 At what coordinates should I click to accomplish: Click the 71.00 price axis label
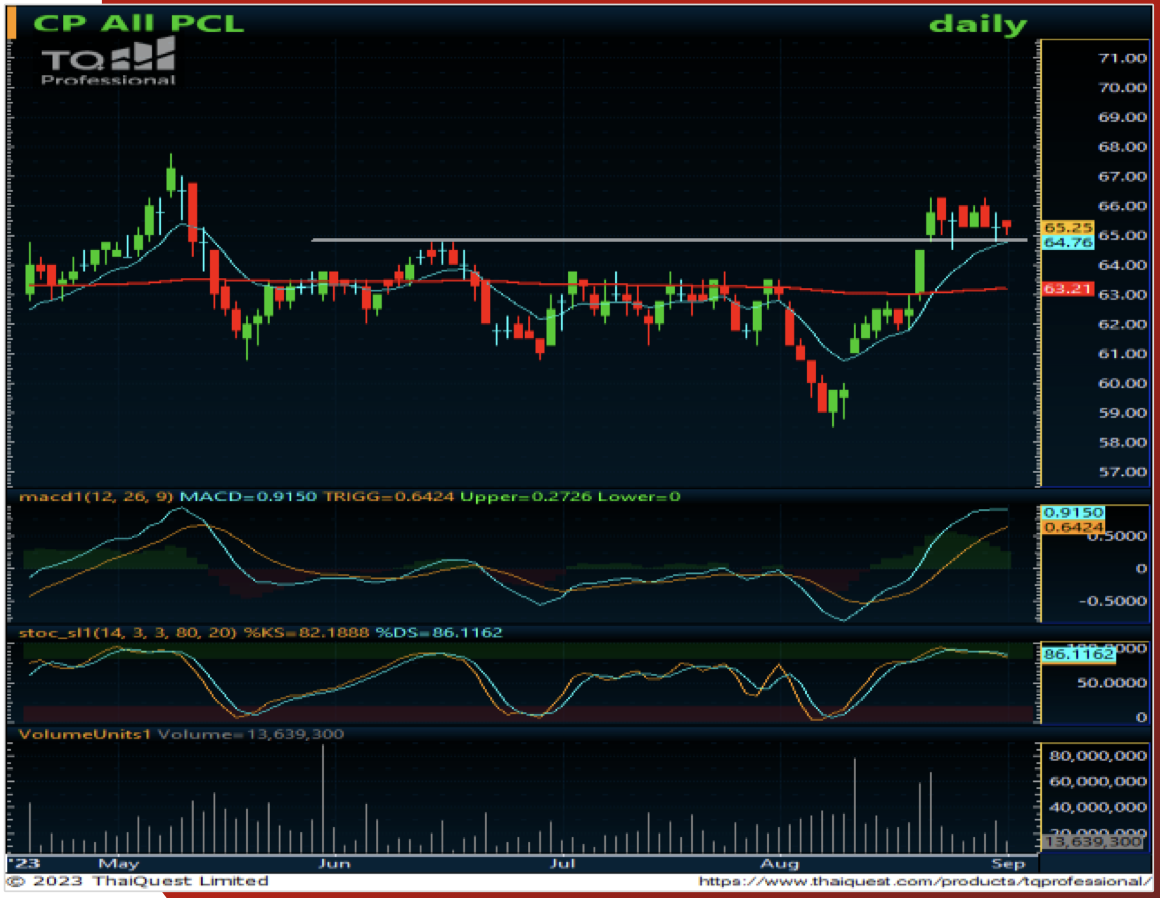pyautogui.click(x=1122, y=58)
